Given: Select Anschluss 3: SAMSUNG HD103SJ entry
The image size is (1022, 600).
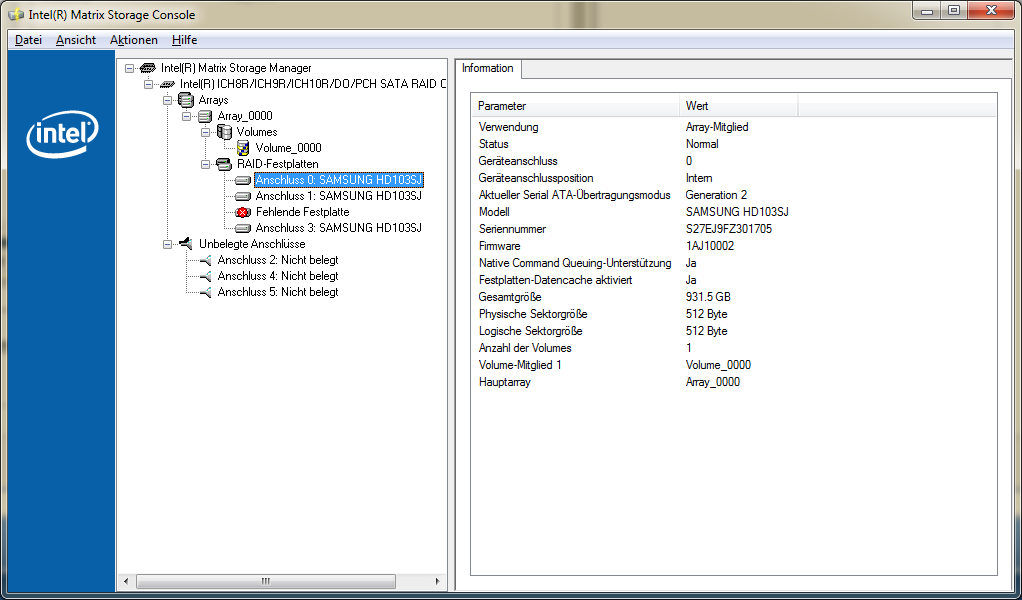Looking at the screenshot, I should click(339, 228).
